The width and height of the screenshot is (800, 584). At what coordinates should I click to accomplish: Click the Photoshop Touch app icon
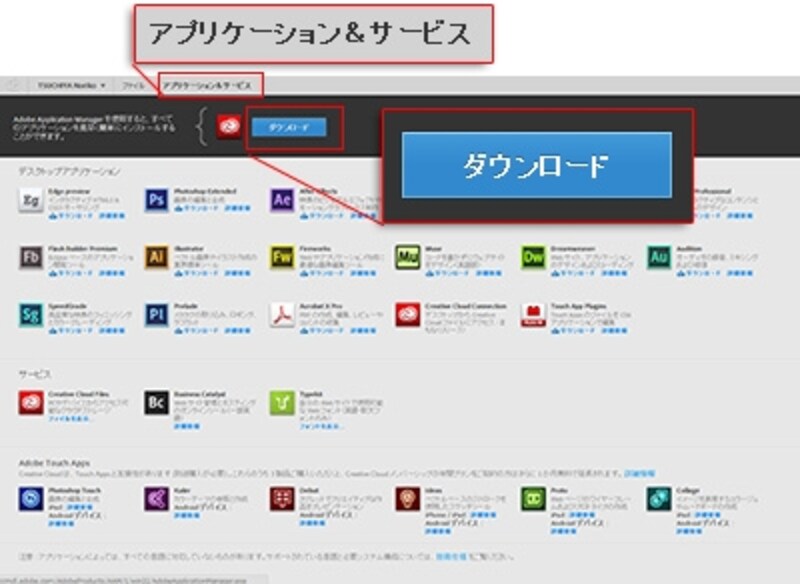tap(31, 499)
